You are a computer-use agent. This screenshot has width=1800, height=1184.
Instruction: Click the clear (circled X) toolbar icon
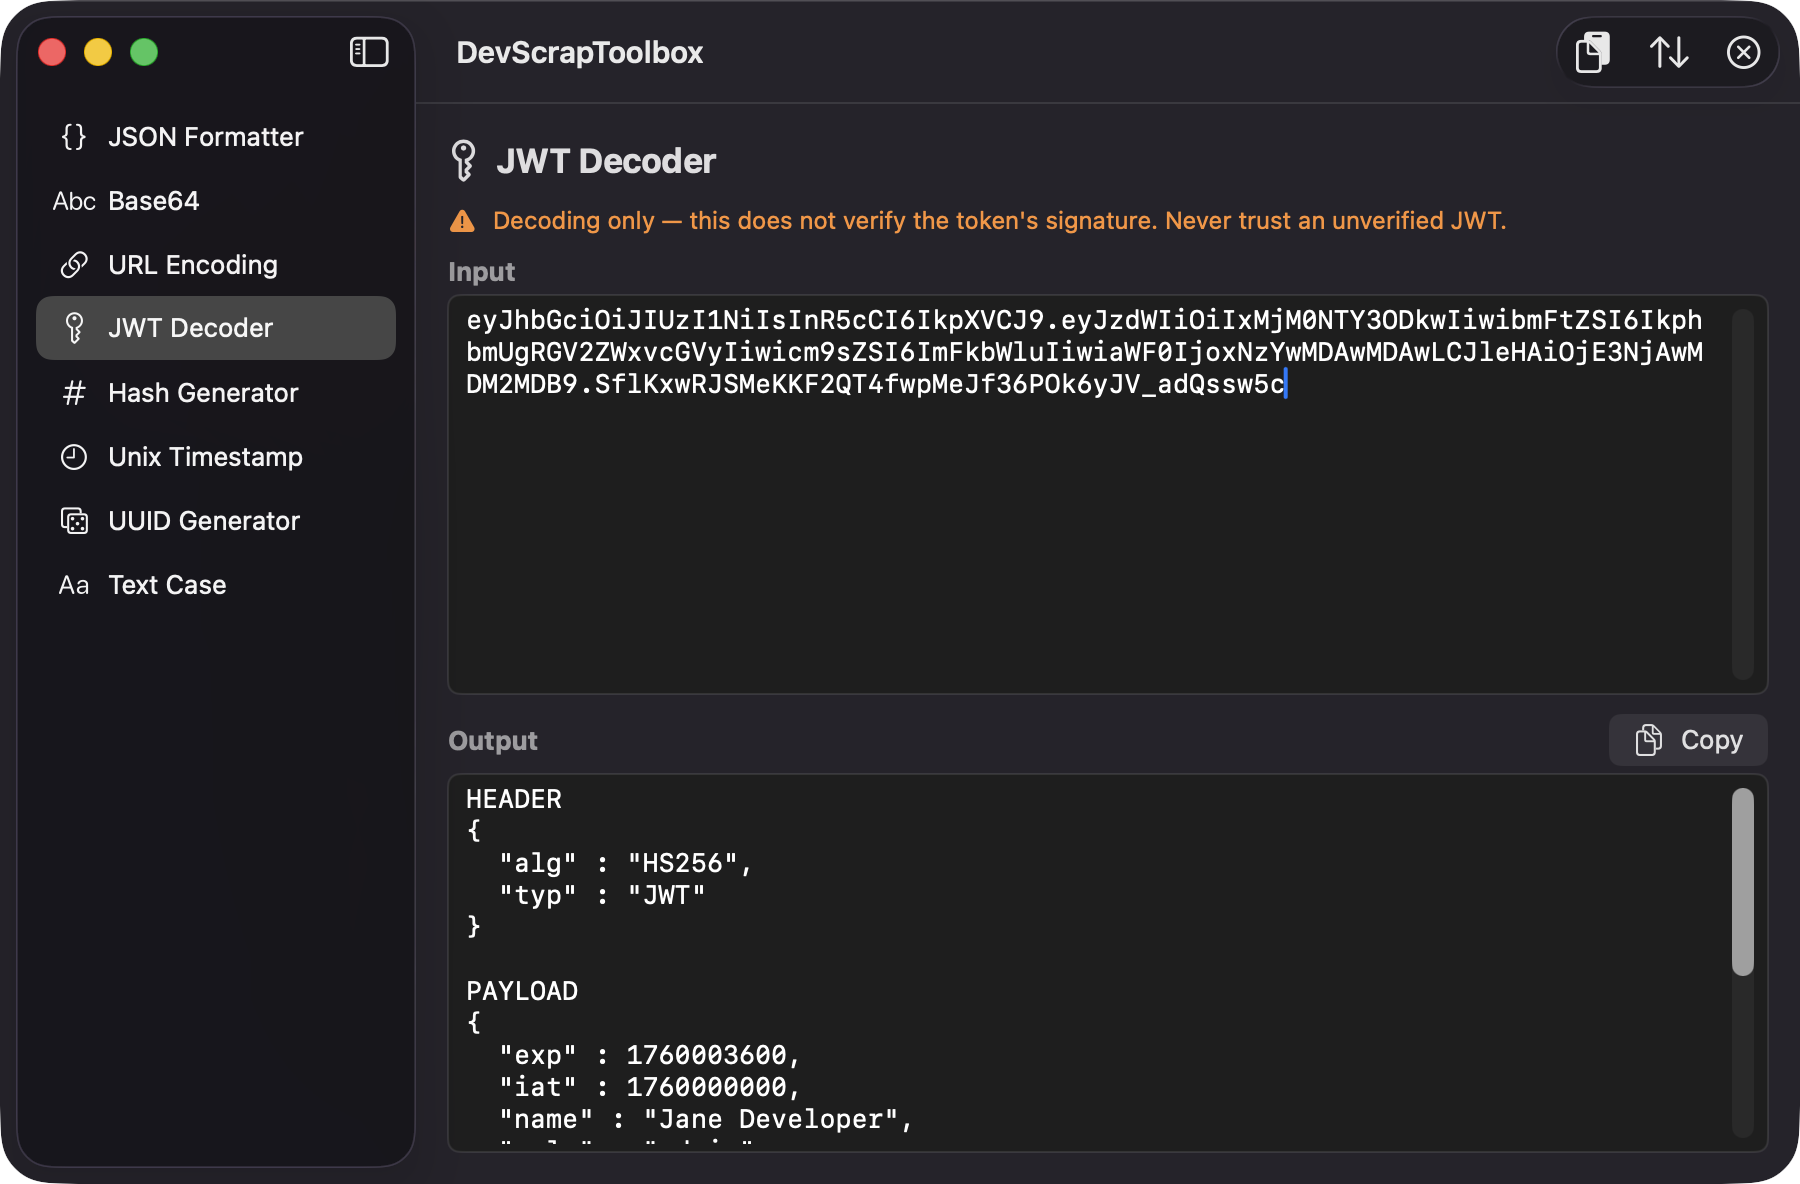point(1743,52)
